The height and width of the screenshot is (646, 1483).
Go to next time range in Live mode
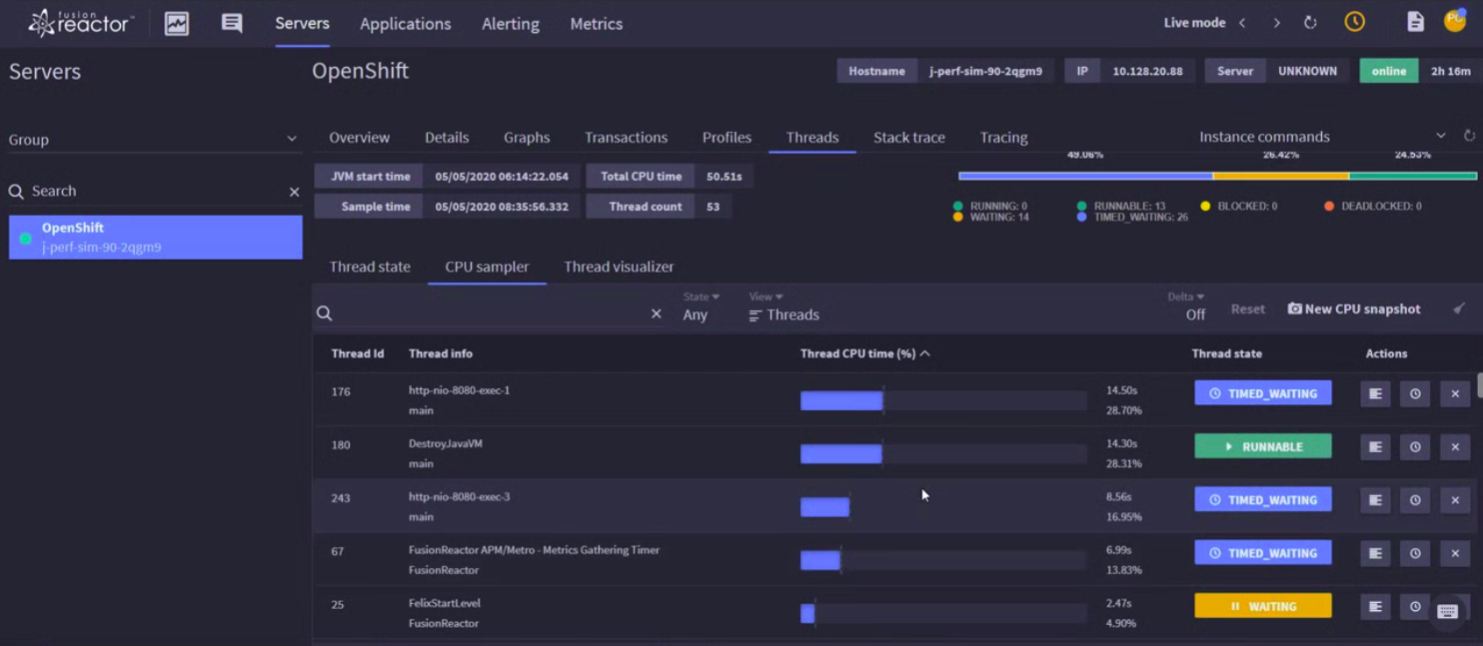click(1277, 23)
